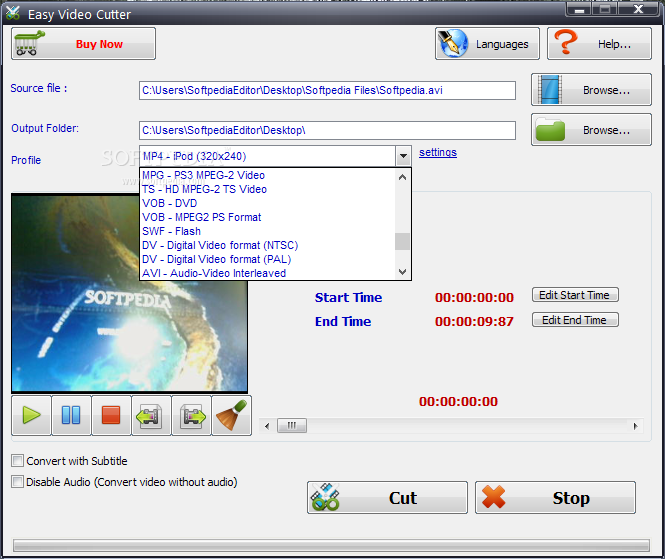Choose AVI - Audio-Video Interleaved profile
This screenshot has width=665, height=559.
[268, 273]
